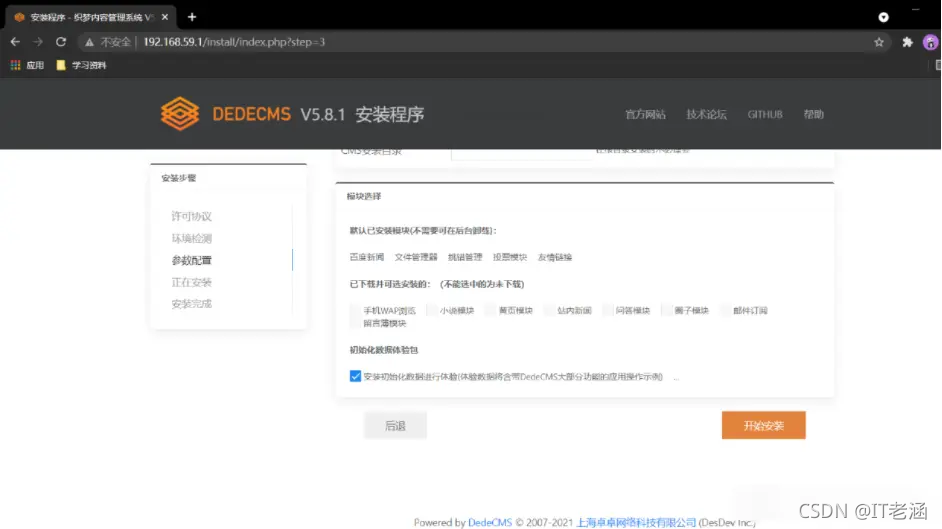Check the 手机WAP浏览 module checkbox
This screenshot has width=942, height=529.
click(x=356, y=310)
